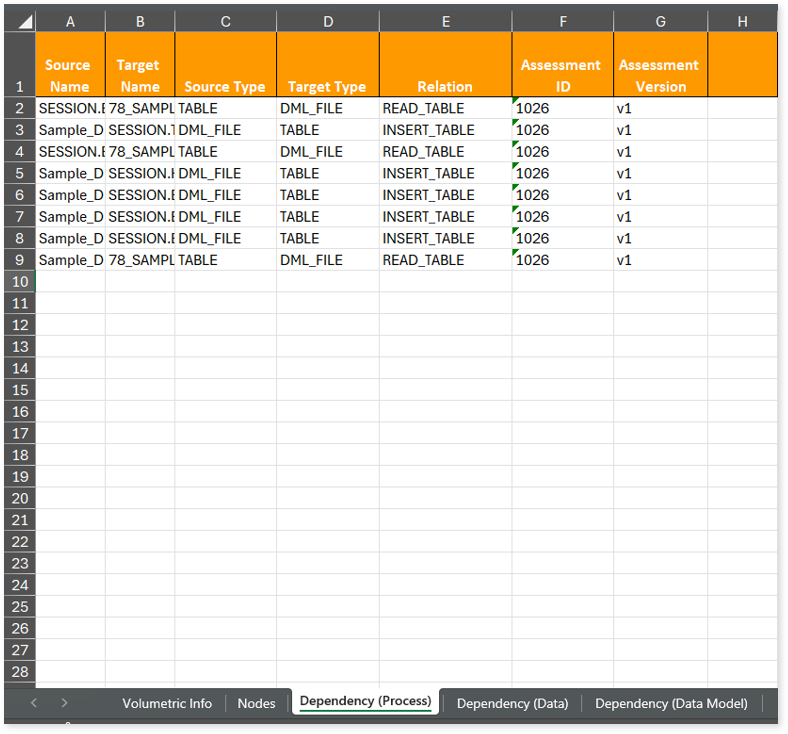Open the Volumetric Info sheet tab
This screenshot has width=788, height=734.
[167, 703]
